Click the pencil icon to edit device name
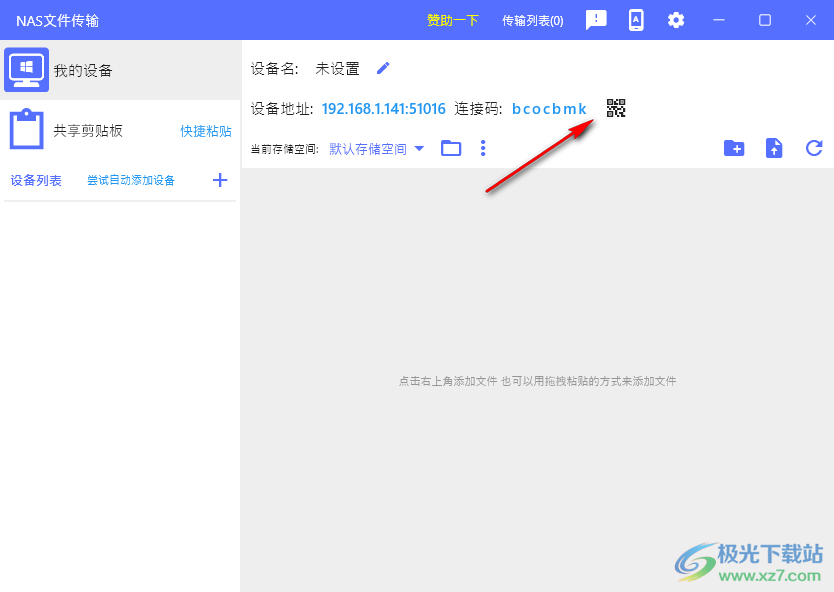 pos(383,68)
